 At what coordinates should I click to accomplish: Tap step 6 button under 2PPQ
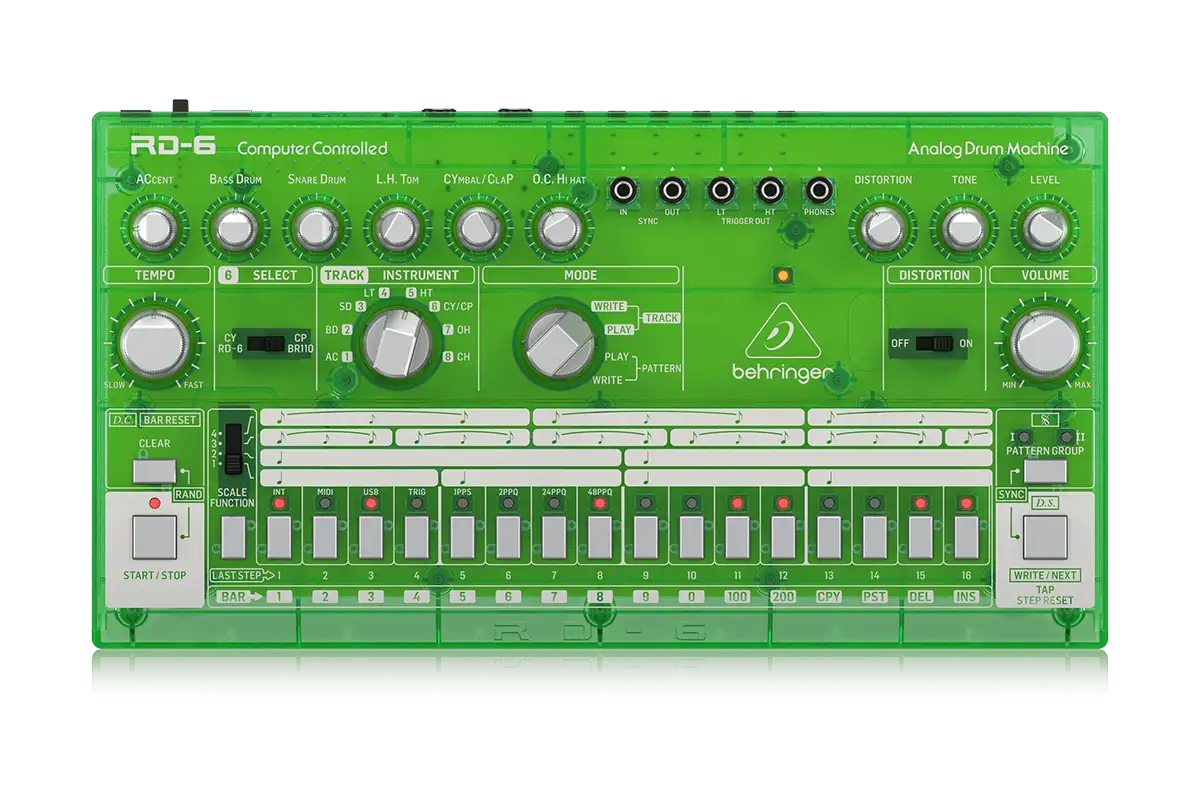pos(508,537)
